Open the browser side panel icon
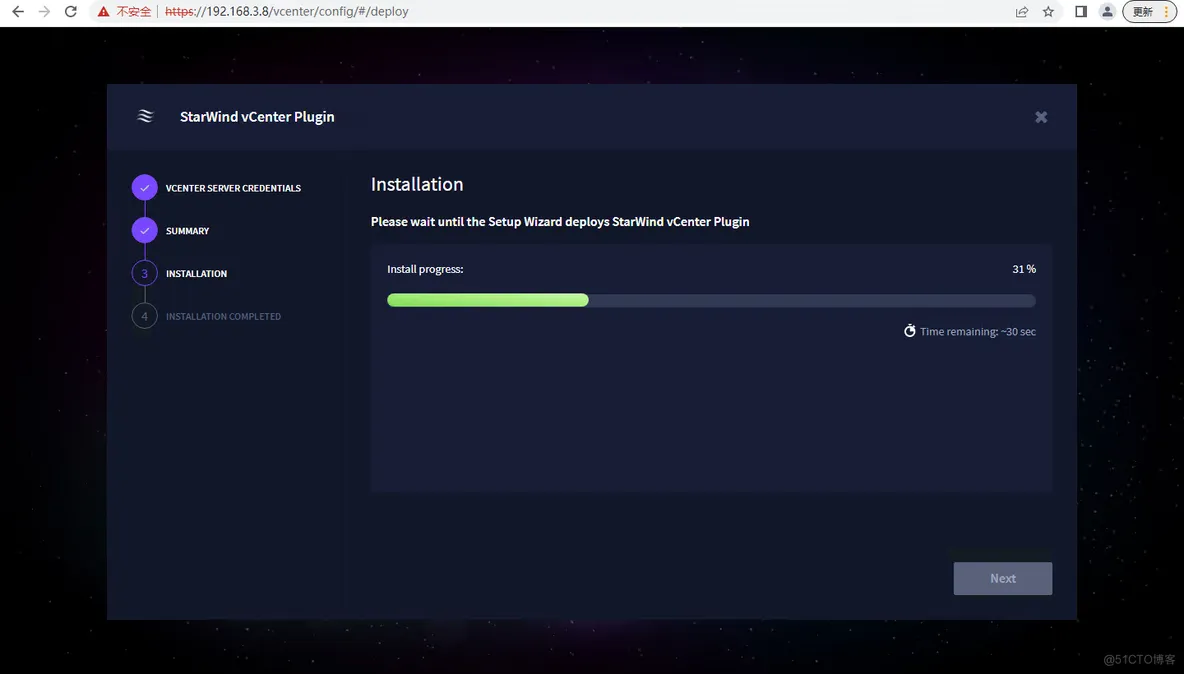 (1081, 11)
